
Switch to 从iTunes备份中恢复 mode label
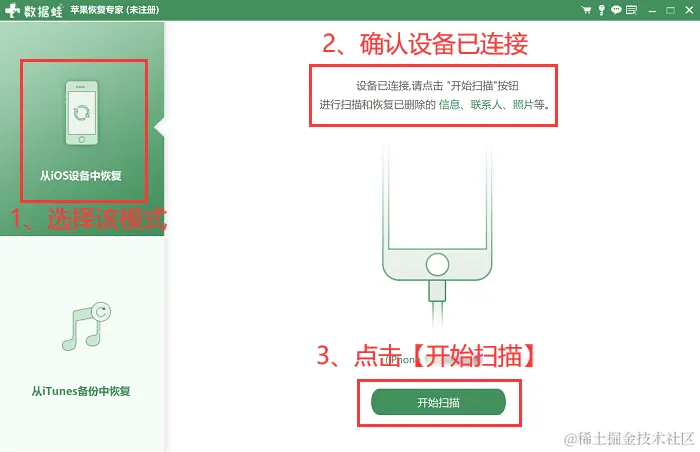81,391
